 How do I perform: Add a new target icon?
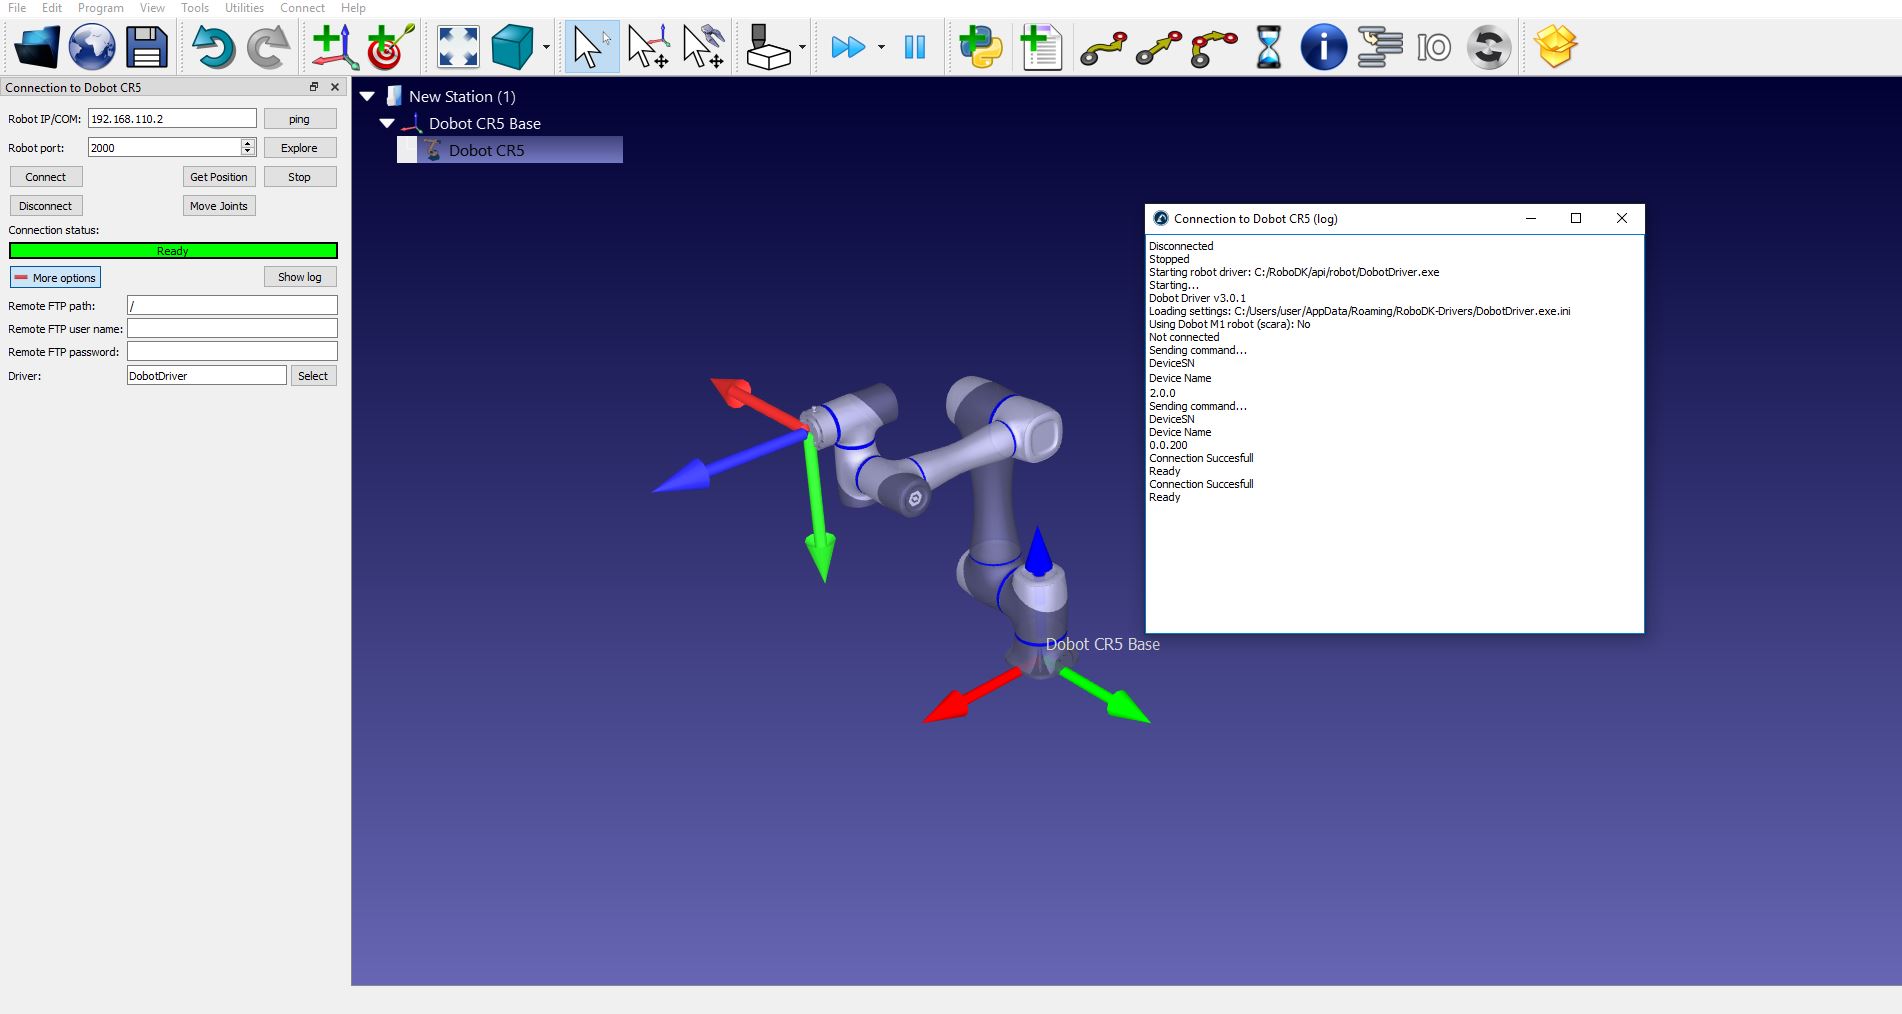389,47
